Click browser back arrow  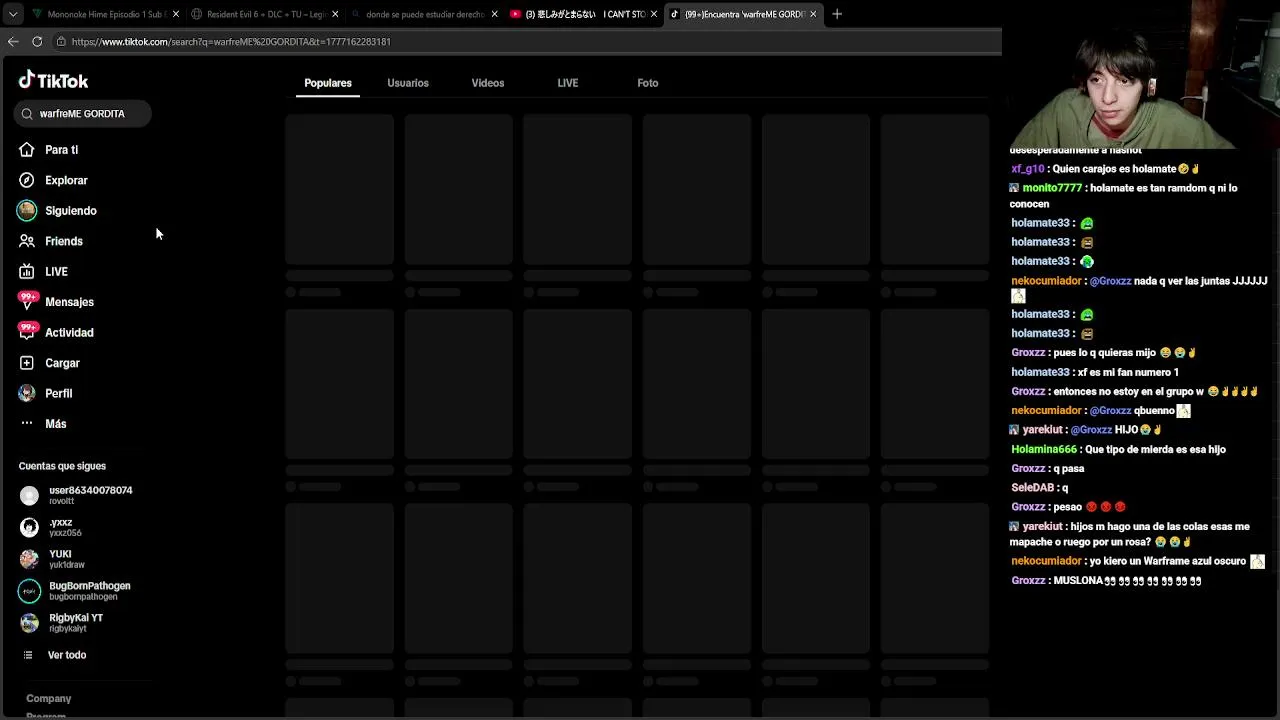pos(13,41)
